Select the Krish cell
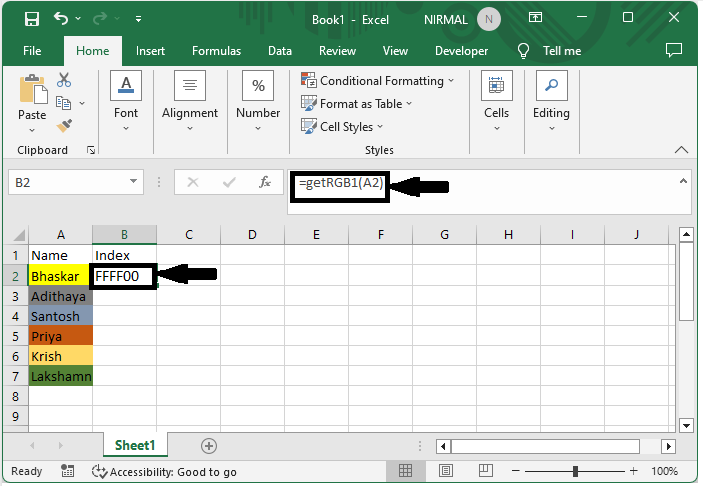The height and width of the screenshot is (486, 703). point(61,356)
